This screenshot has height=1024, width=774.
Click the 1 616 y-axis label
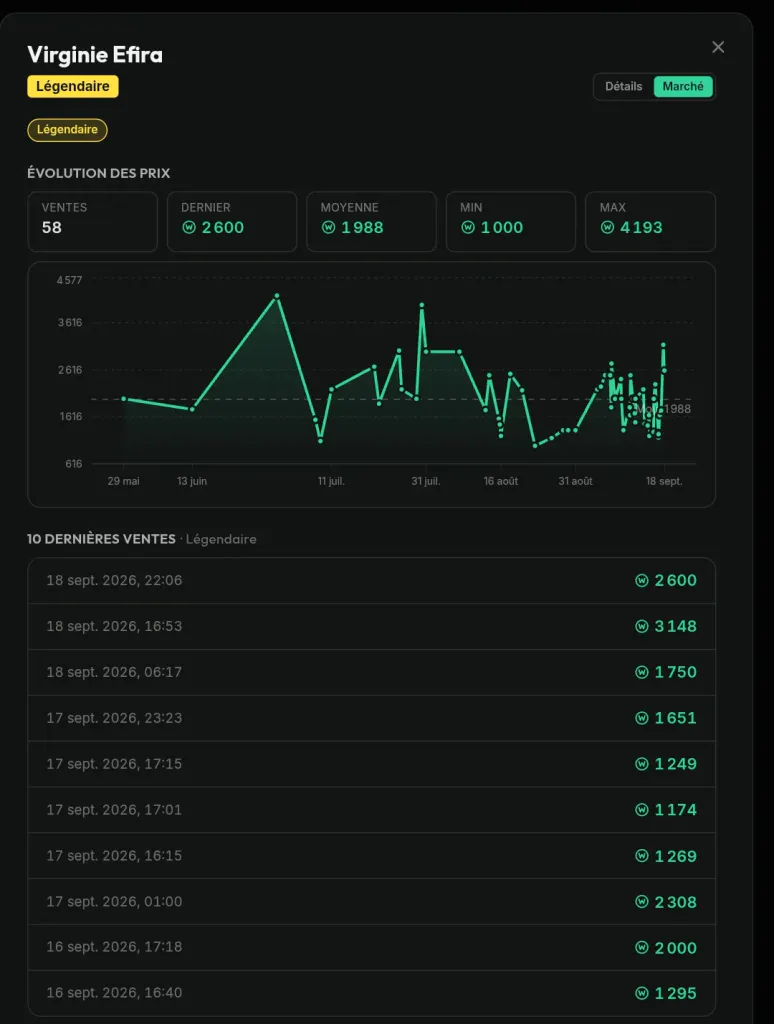tap(71, 417)
